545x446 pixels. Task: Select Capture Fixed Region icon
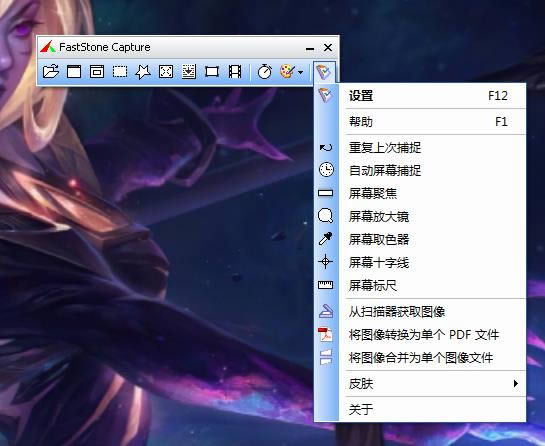click(212, 72)
